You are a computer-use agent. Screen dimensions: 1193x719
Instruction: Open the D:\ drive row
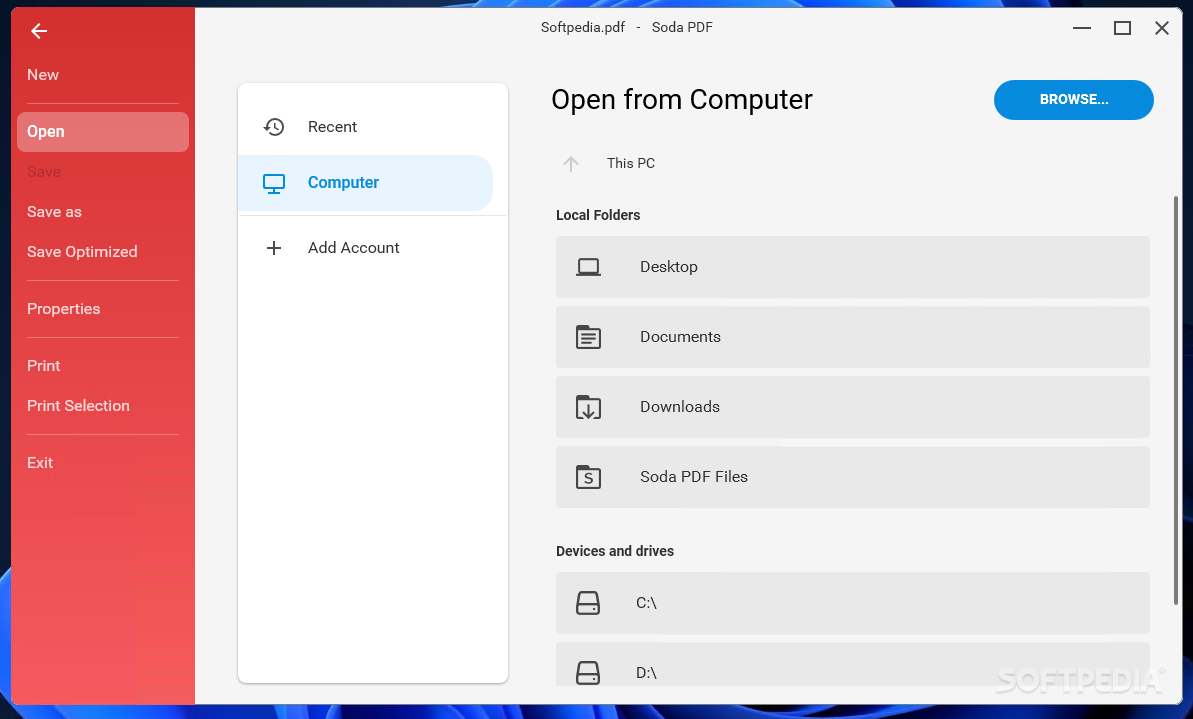click(x=852, y=664)
